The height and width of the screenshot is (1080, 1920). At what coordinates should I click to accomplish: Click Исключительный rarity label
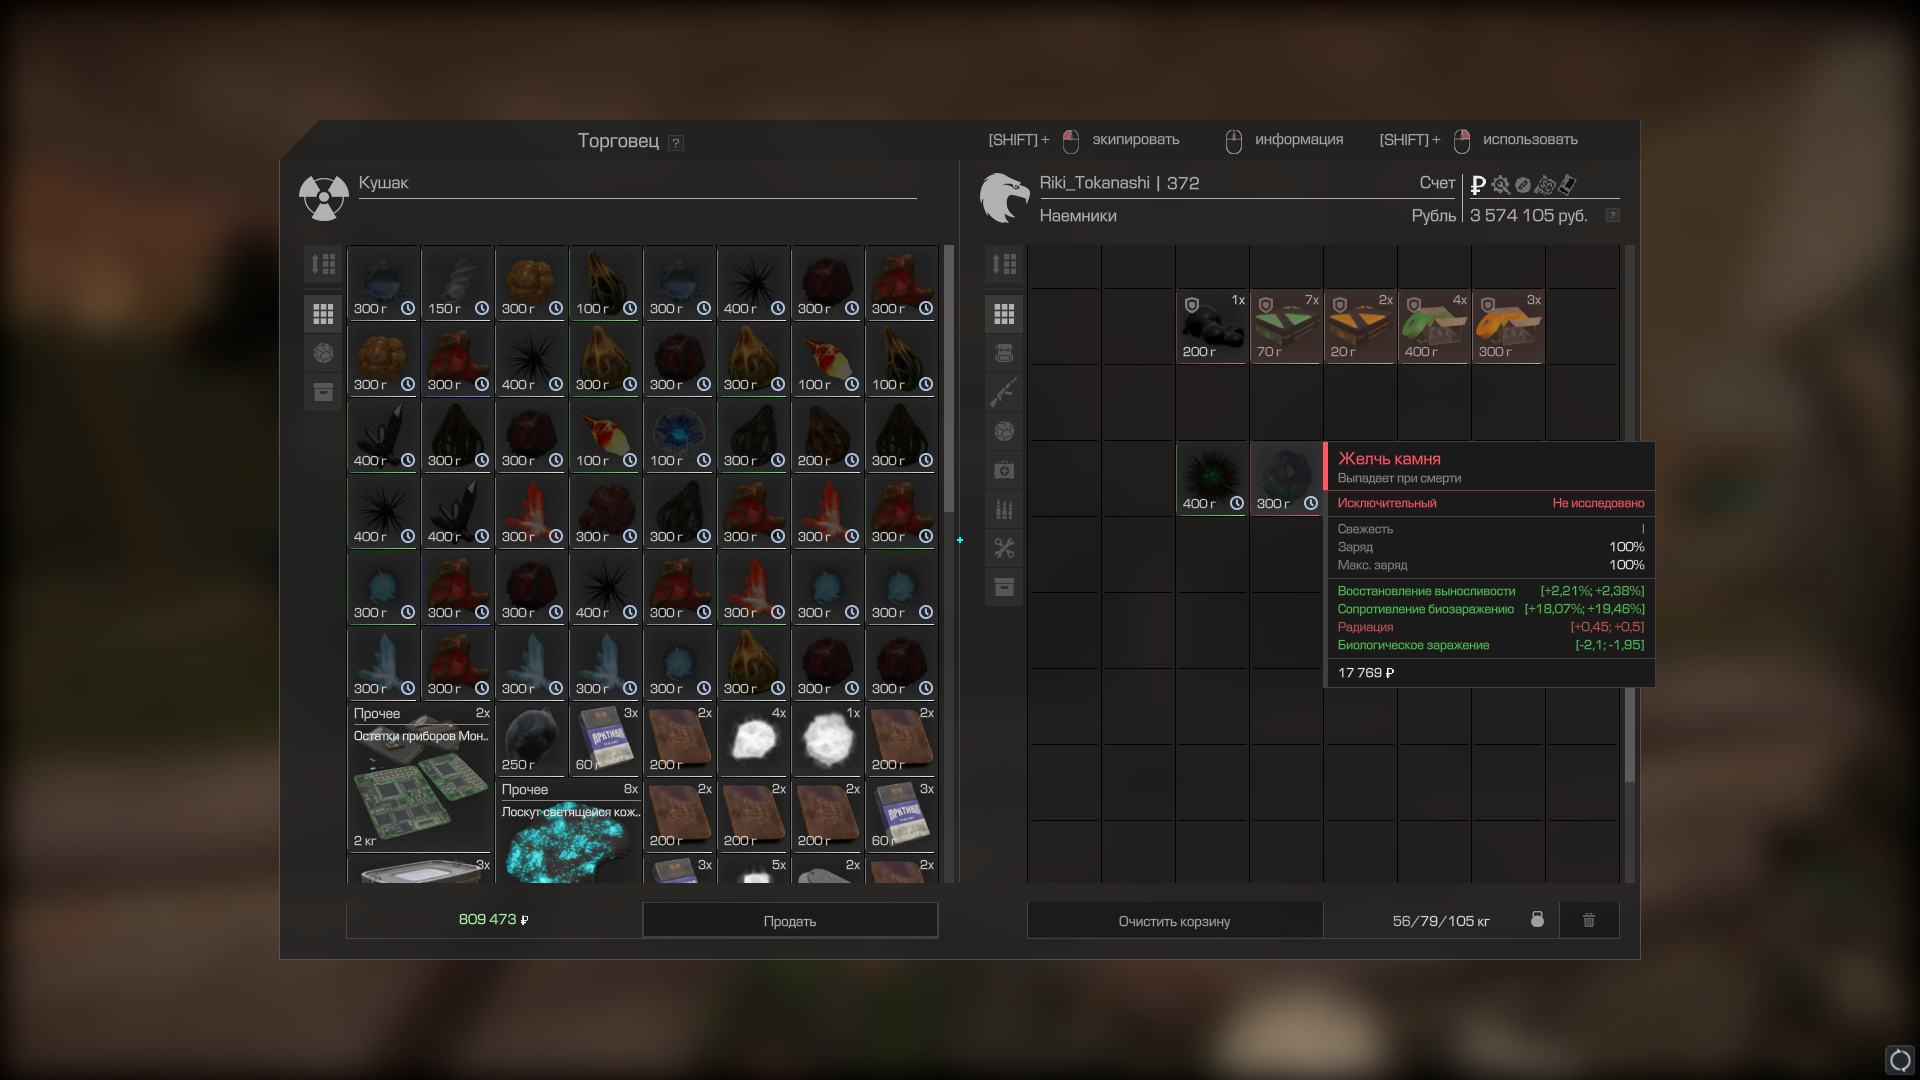pyautogui.click(x=1387, y=503)
